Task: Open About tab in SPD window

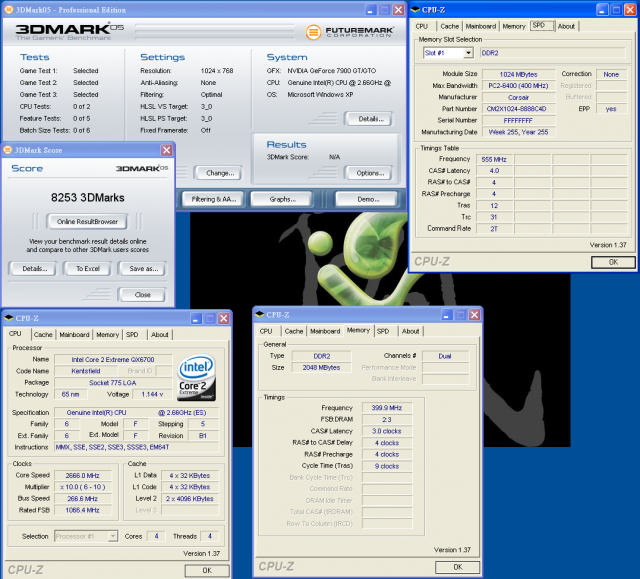Action: 566,26
